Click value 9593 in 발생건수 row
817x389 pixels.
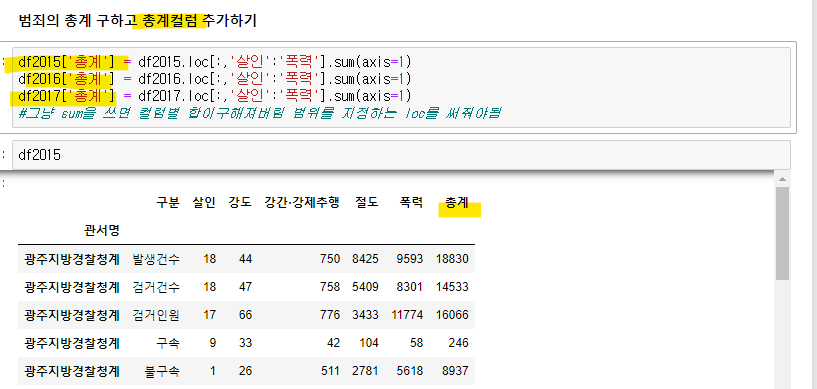tap(410, 259)
